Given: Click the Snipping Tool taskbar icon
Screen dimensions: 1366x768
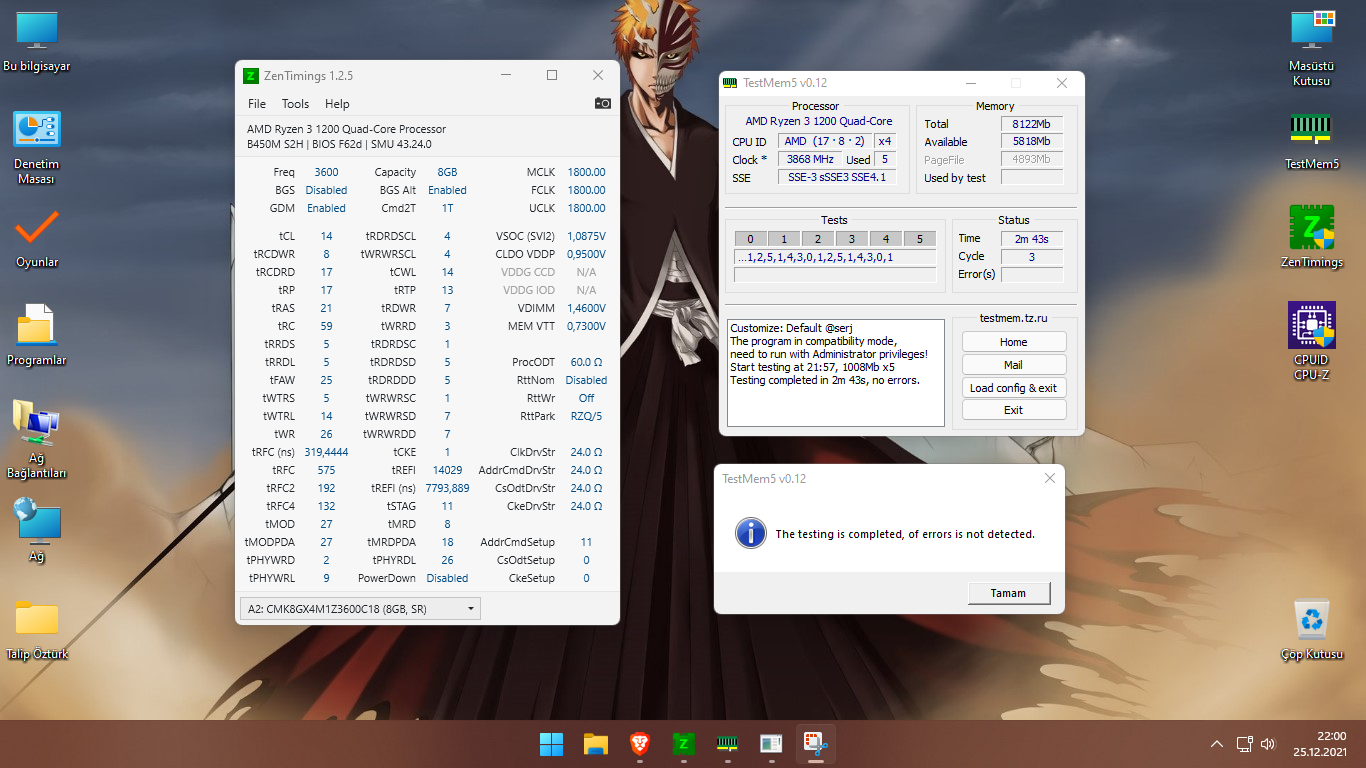Looking at the screenshot, I should coord(816,744).
